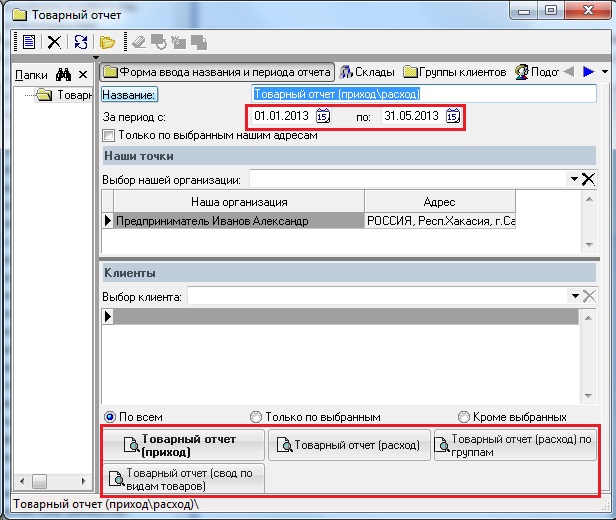Select the Только по выбранным radio button
Screen dimensions: 616x520
pos(256,417)
